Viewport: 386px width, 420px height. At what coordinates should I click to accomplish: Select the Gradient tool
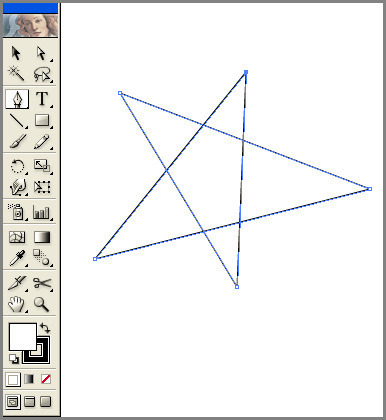point(42,237)
